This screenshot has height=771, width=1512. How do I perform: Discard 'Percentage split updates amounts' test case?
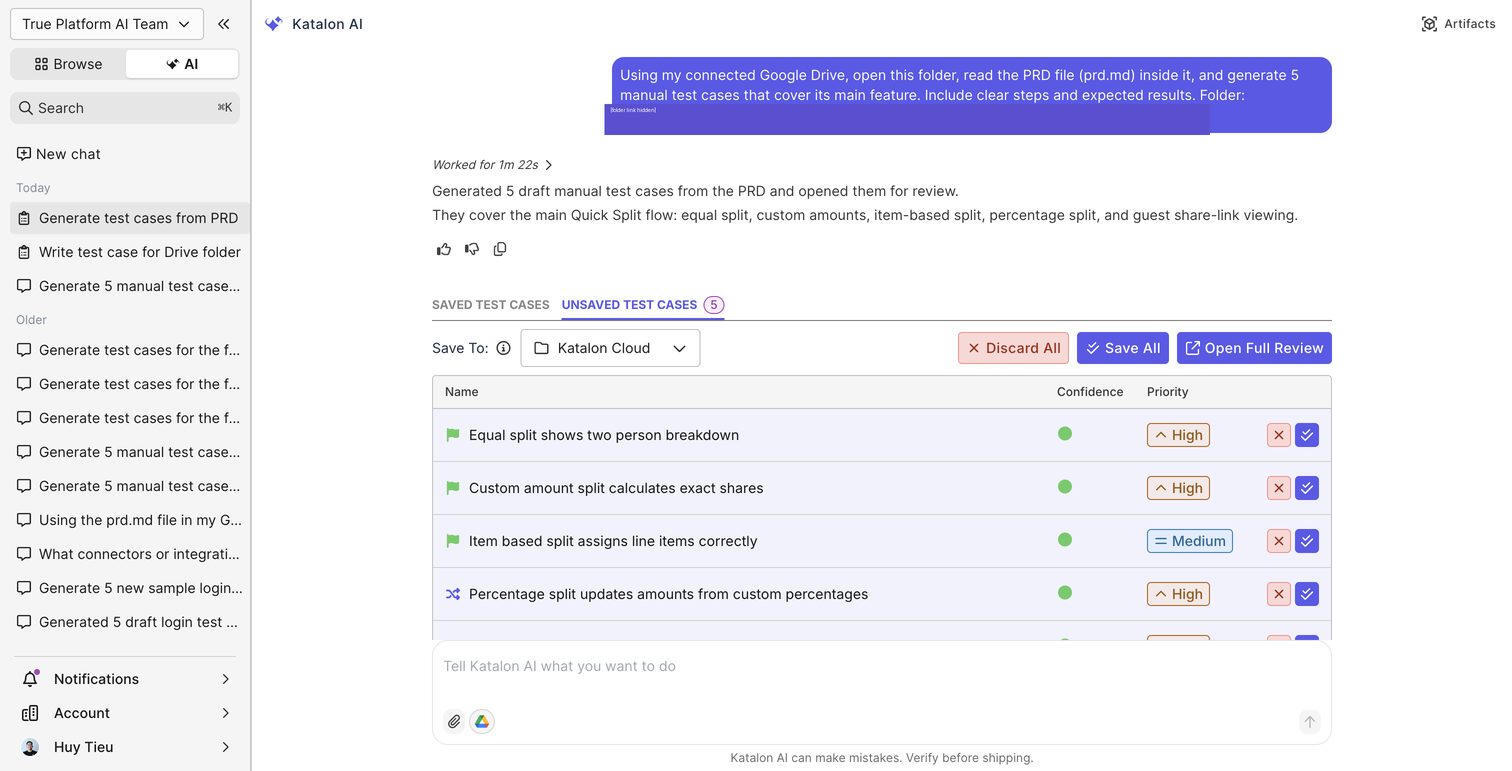point(1279,594)
